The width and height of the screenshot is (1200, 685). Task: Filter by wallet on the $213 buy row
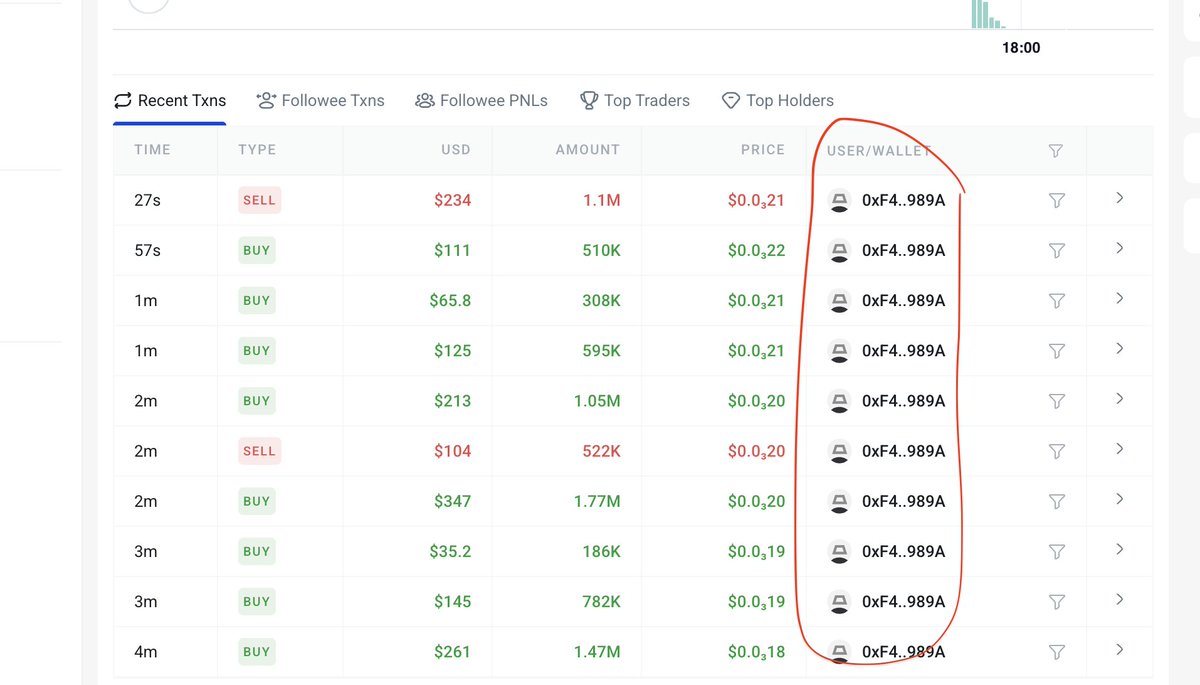(1056, 401)
